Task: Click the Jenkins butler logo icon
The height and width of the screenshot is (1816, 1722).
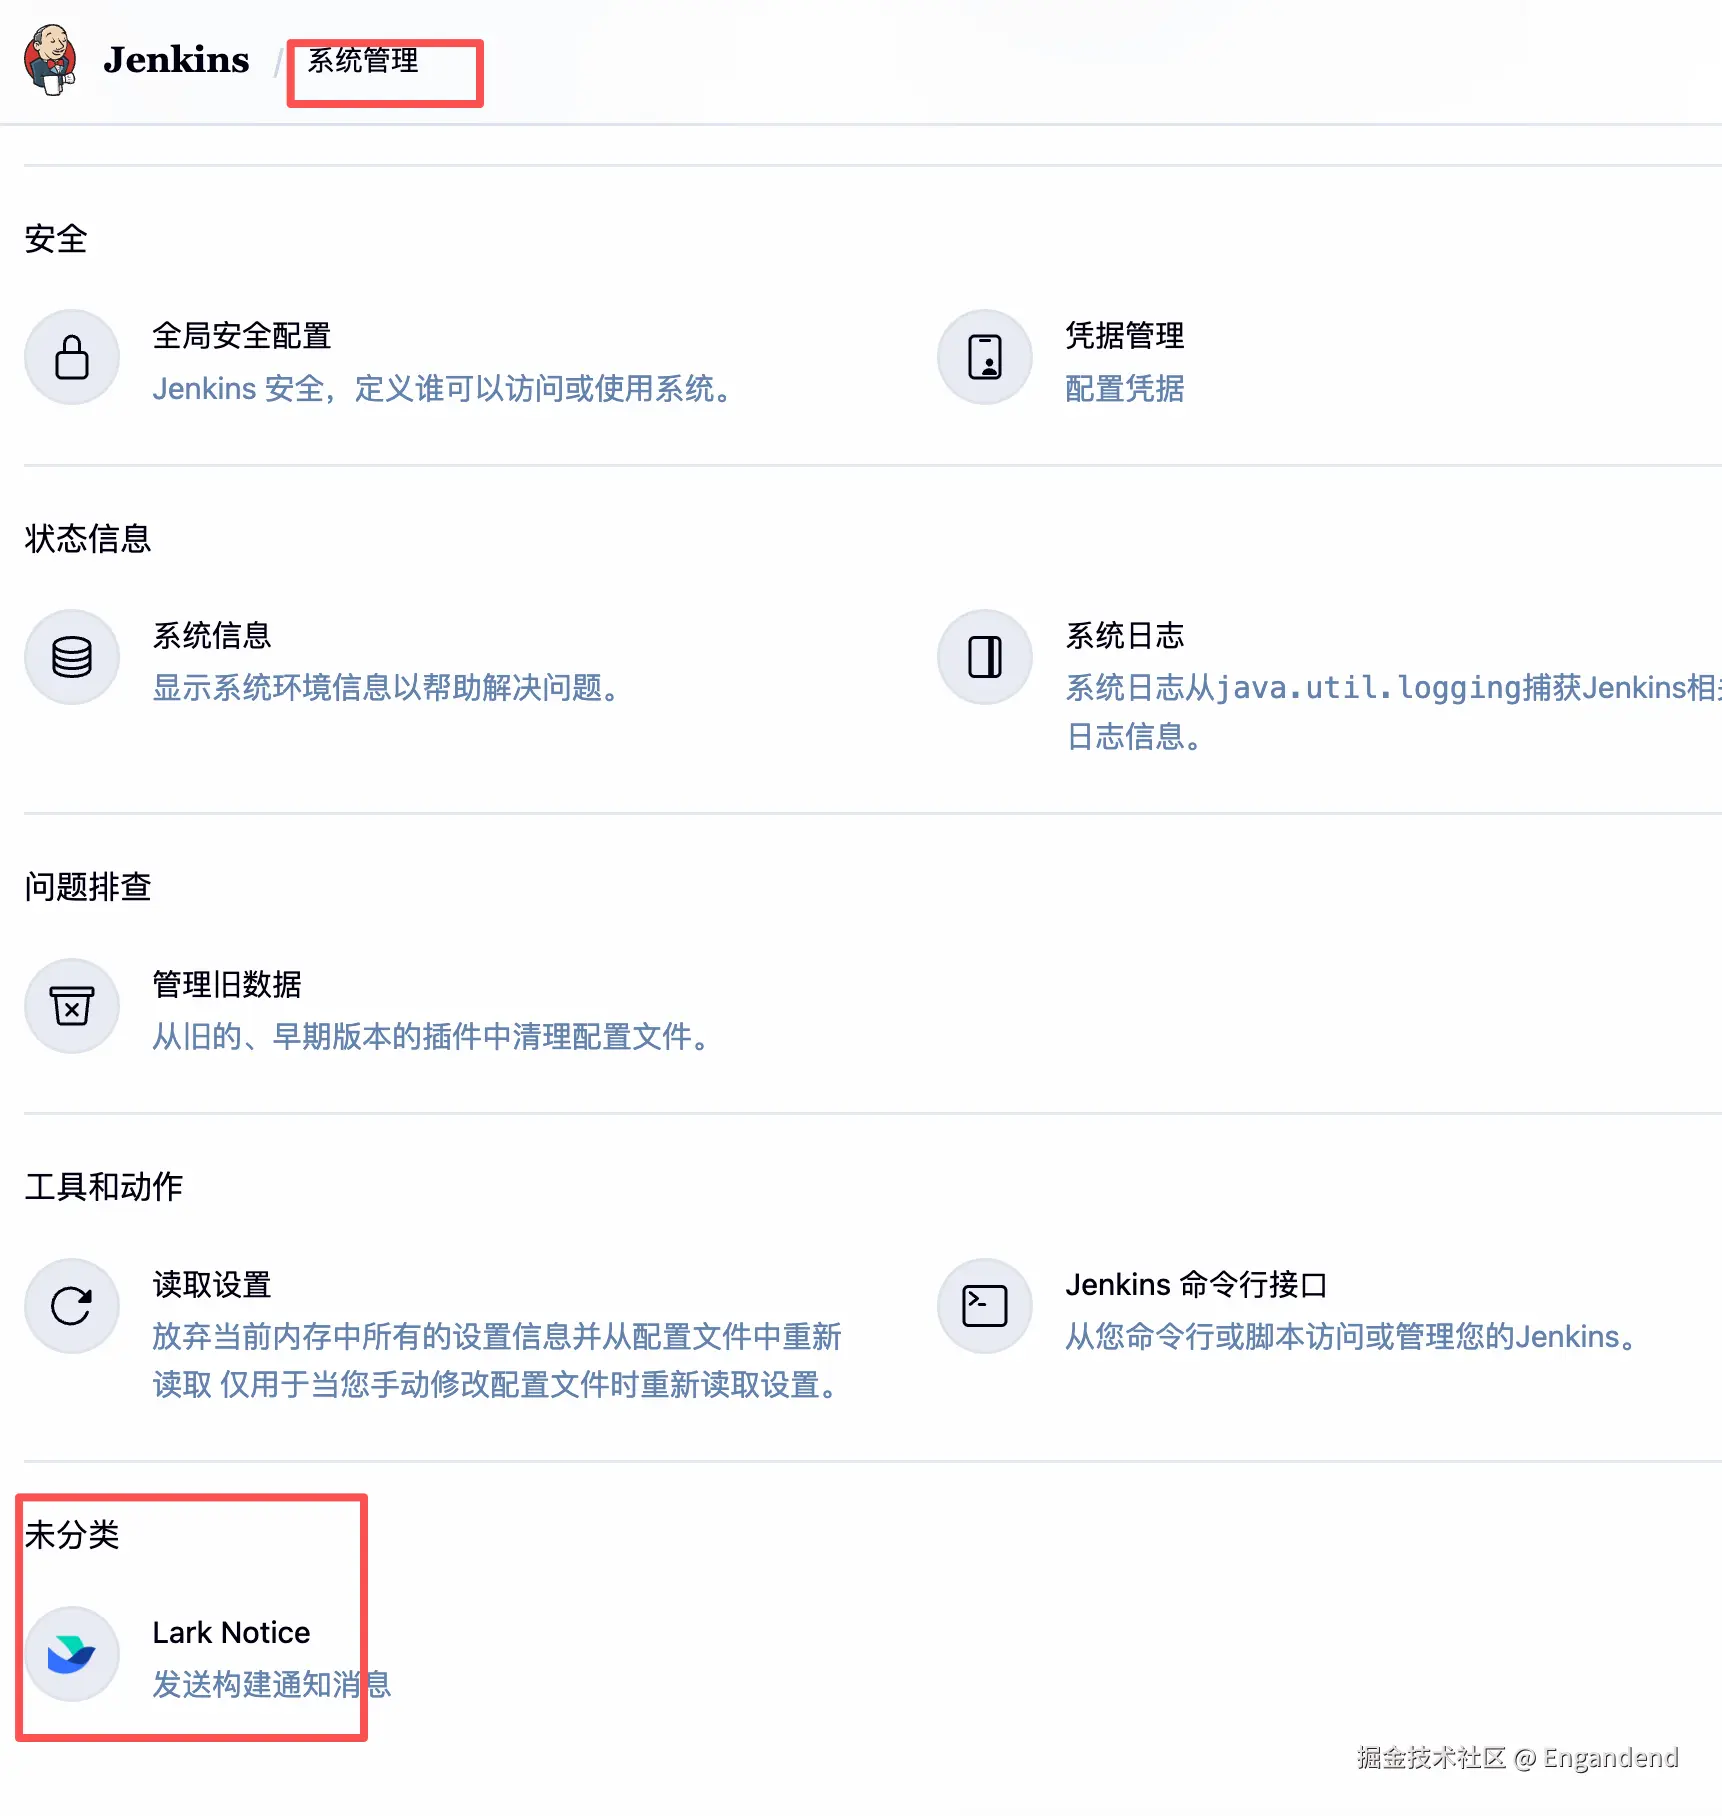Action: [x=50, y=60]
